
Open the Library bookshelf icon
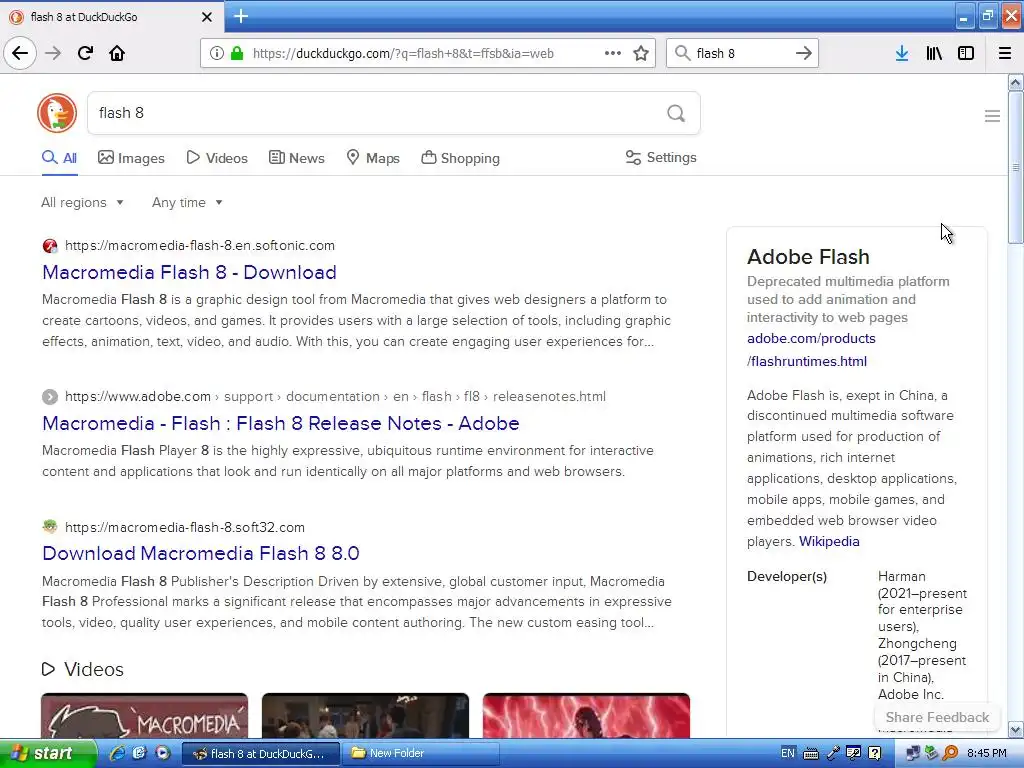pos(934,53)
